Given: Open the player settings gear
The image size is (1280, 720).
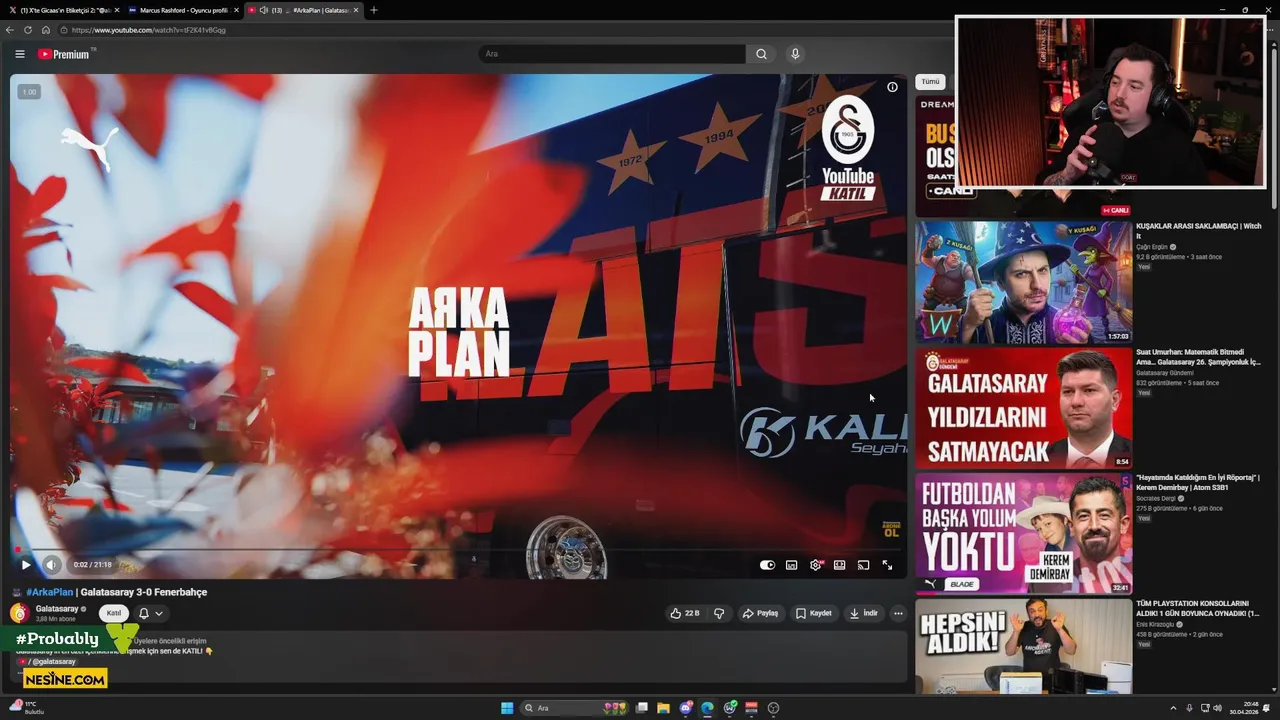Looking at the screenshot, I should pos(815,565).
